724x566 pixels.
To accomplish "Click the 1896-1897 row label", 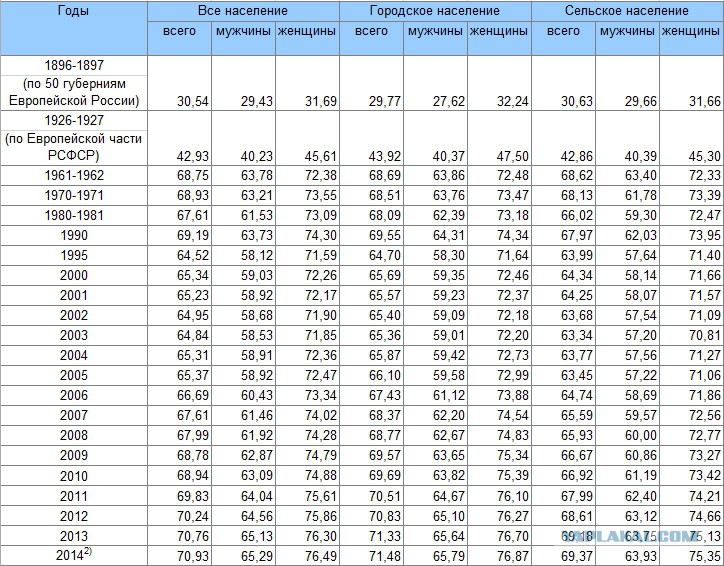I will point(74,63).
